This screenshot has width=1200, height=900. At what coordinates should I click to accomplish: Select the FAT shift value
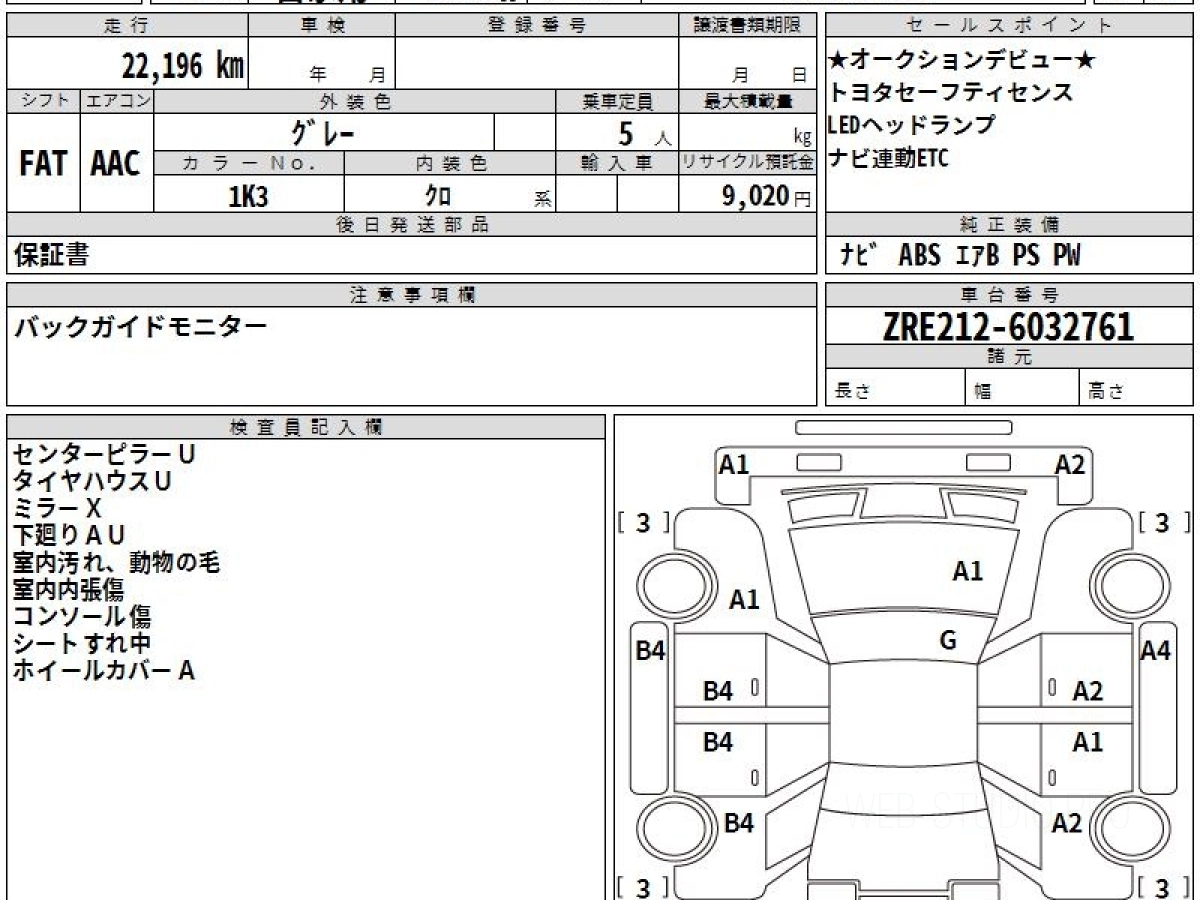click(x=43, y=164)
